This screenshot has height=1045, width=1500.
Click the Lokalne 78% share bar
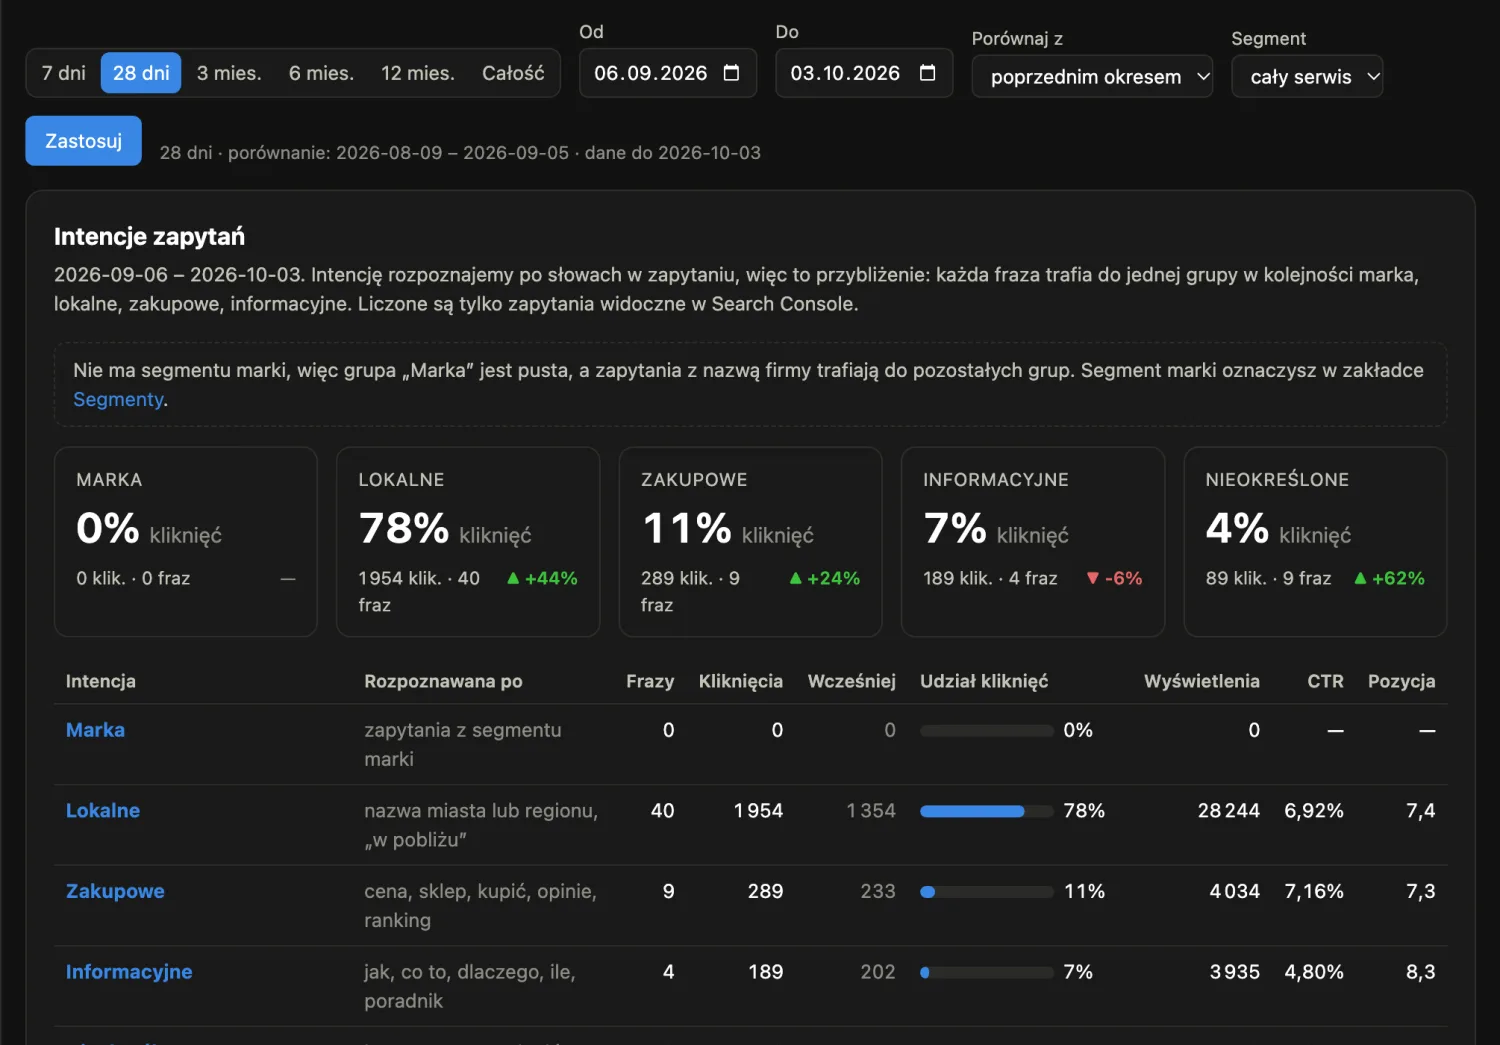coord(987,811)
